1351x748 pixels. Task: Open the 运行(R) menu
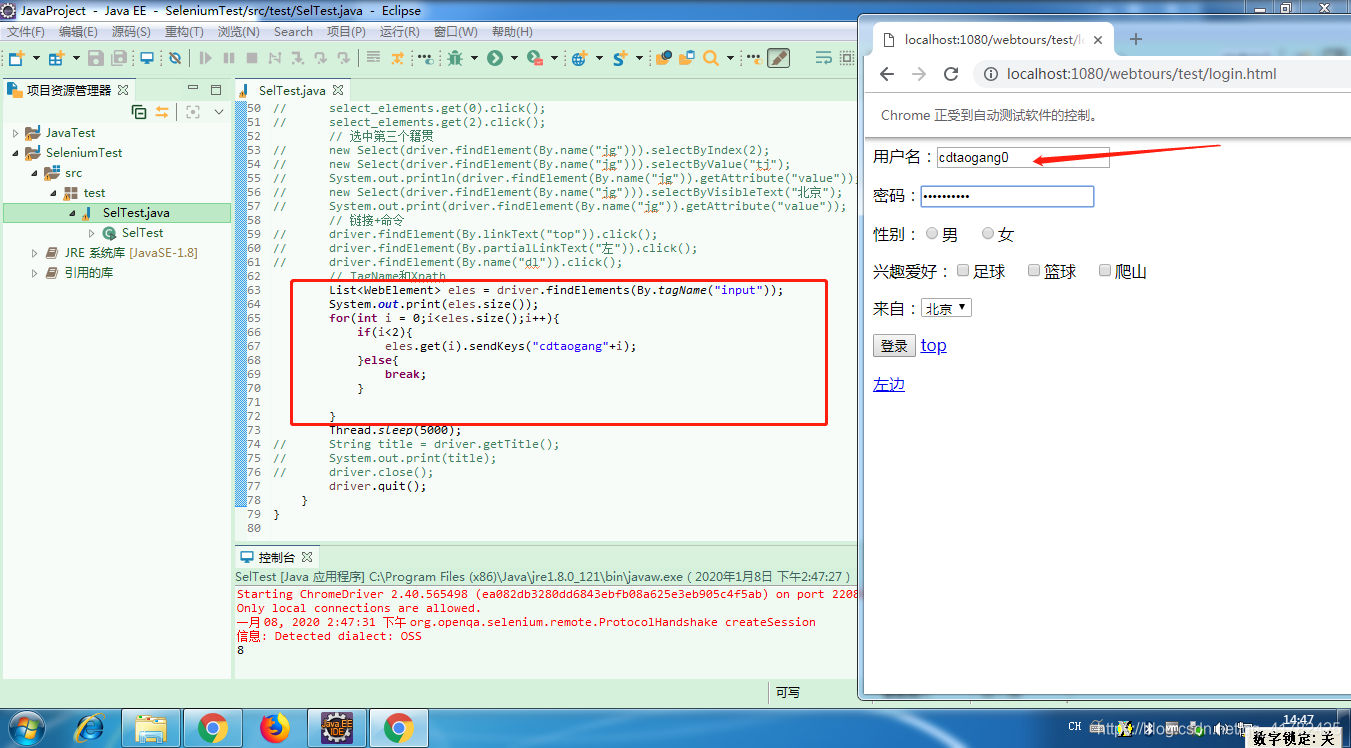(x=400, y=32)
